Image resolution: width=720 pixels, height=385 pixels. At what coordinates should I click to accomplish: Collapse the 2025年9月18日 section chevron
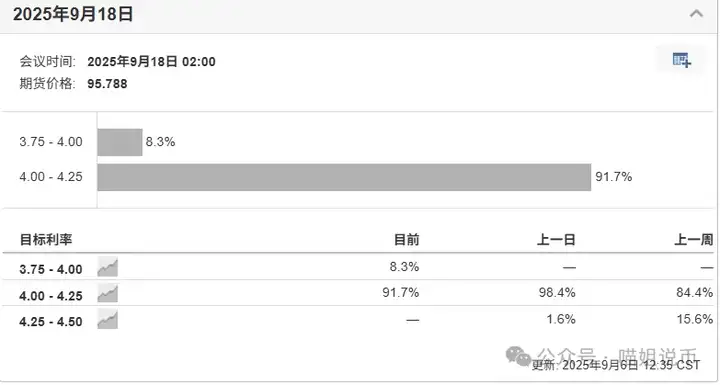[696, 13]
